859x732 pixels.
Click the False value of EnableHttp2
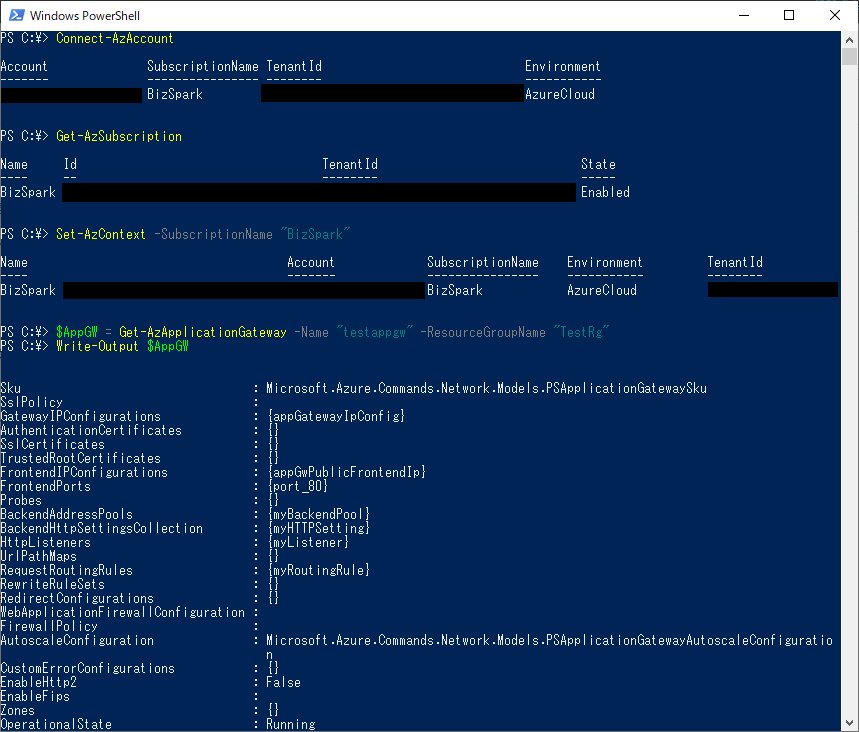[283, 683]
